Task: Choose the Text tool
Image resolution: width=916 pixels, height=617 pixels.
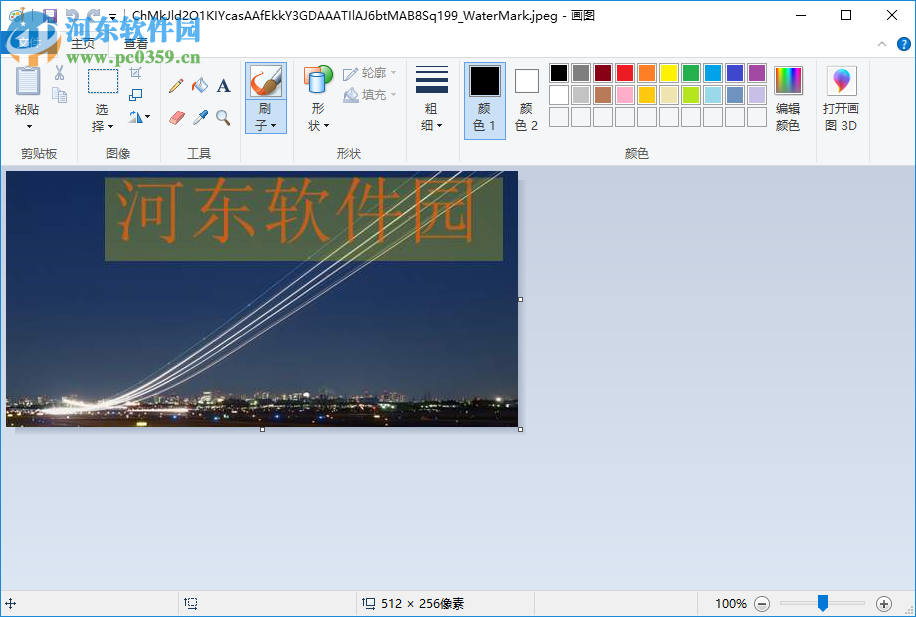Action: pos(223,86)
